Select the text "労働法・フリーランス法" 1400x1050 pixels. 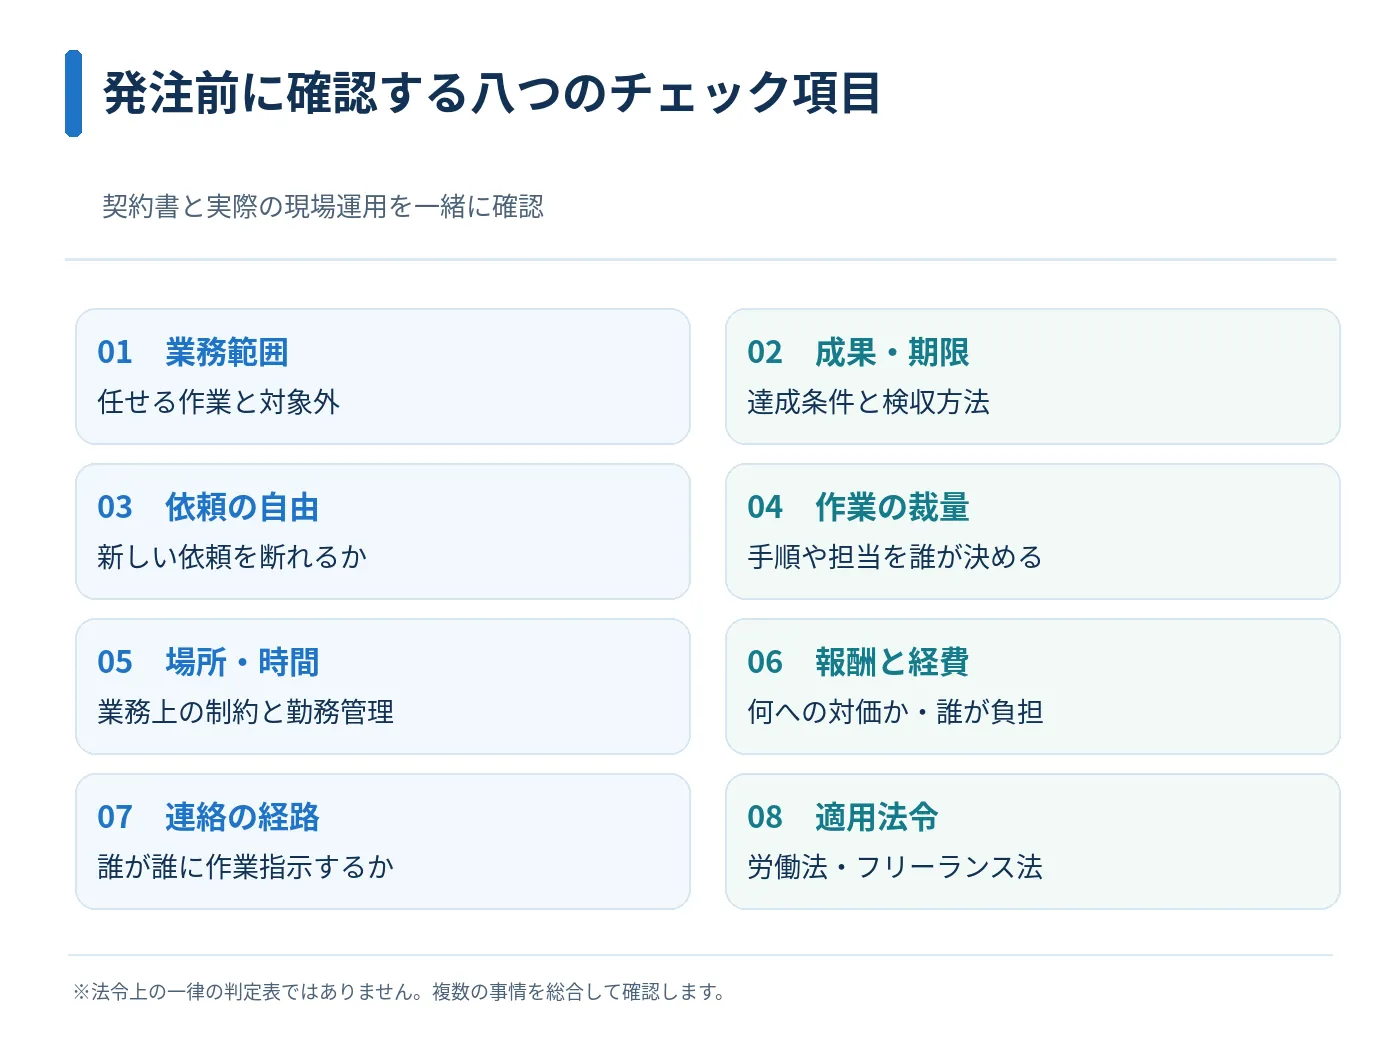pos(895,867)
